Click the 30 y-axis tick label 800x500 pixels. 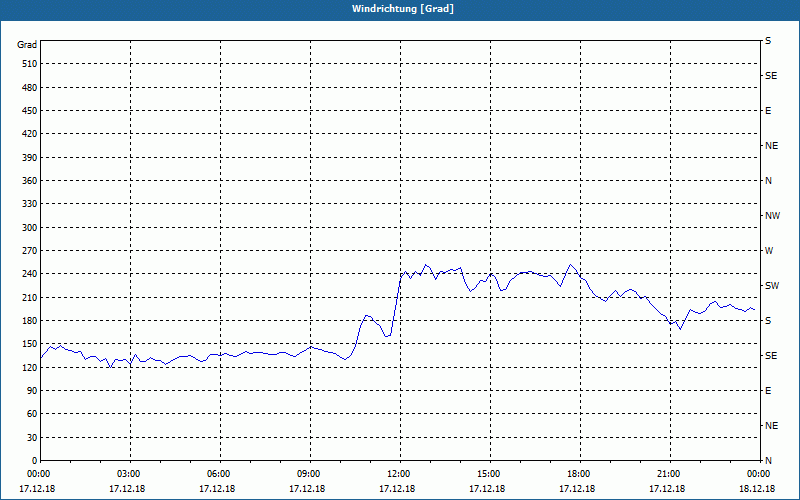point(32,438)
